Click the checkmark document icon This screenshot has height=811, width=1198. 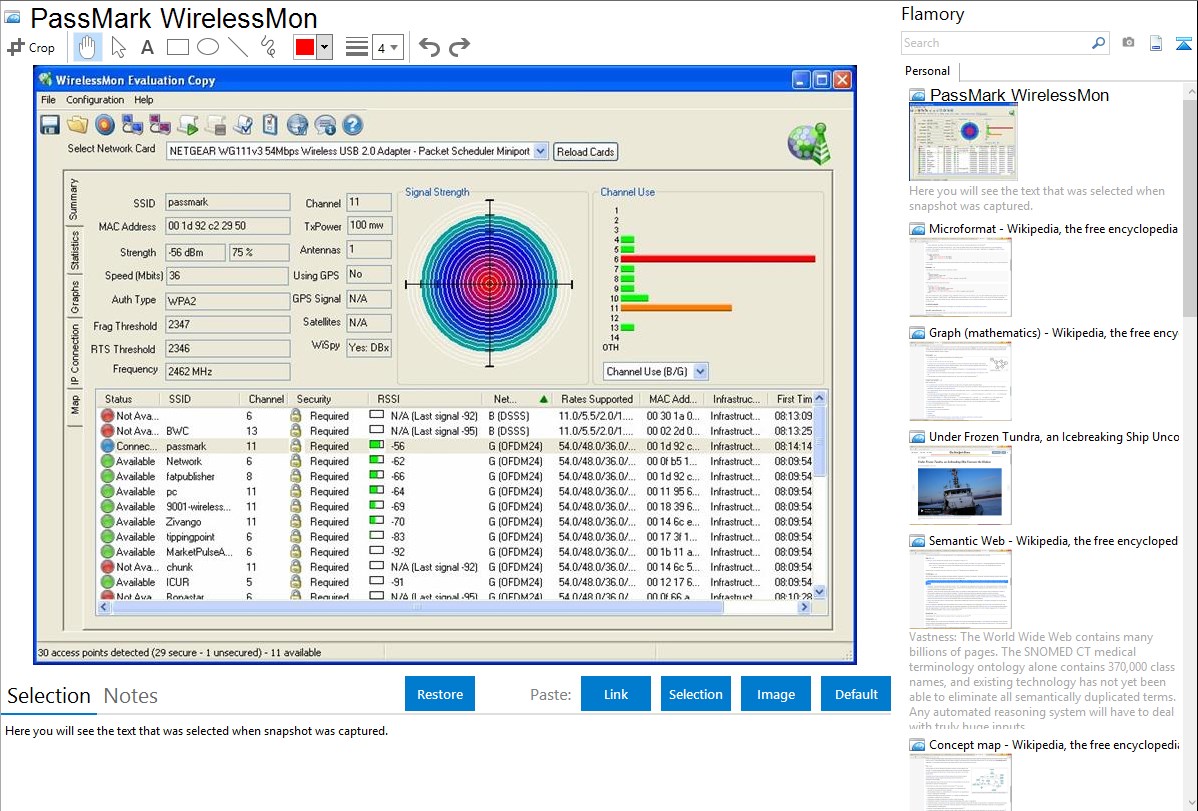coord(243,125)
